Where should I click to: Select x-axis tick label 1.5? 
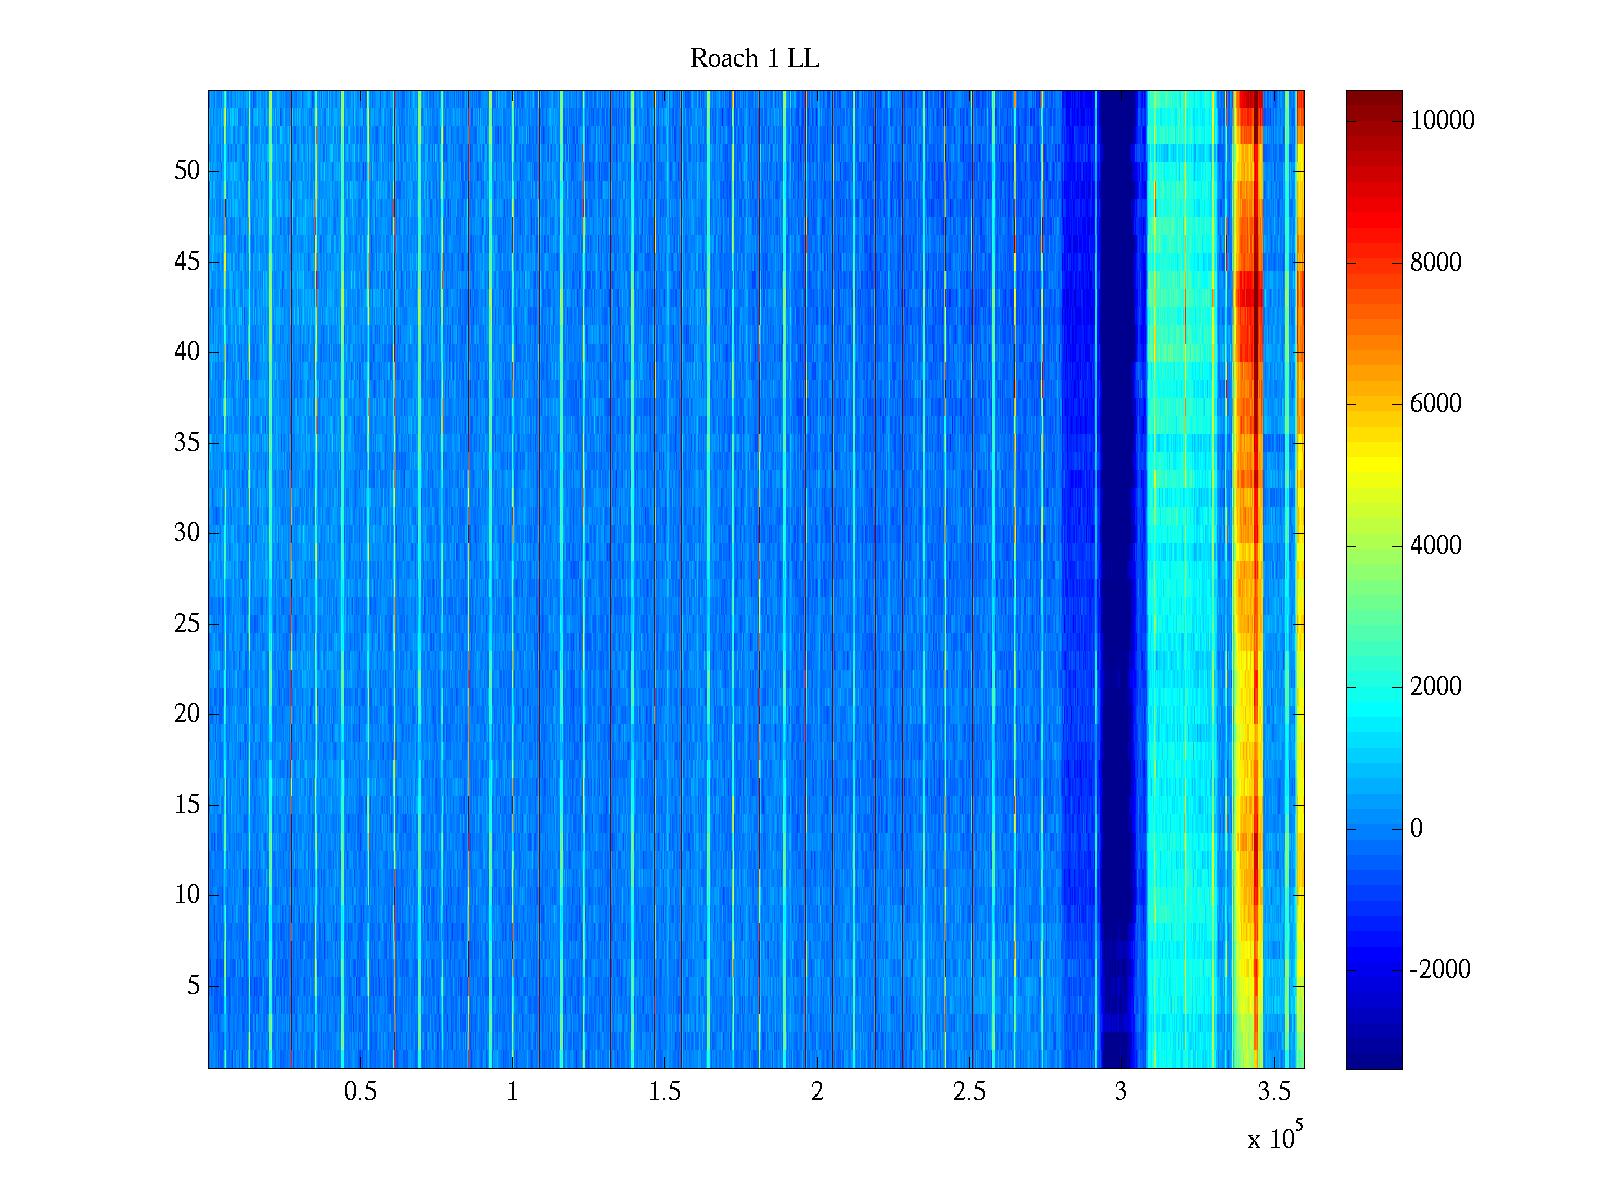[665, 1092]
